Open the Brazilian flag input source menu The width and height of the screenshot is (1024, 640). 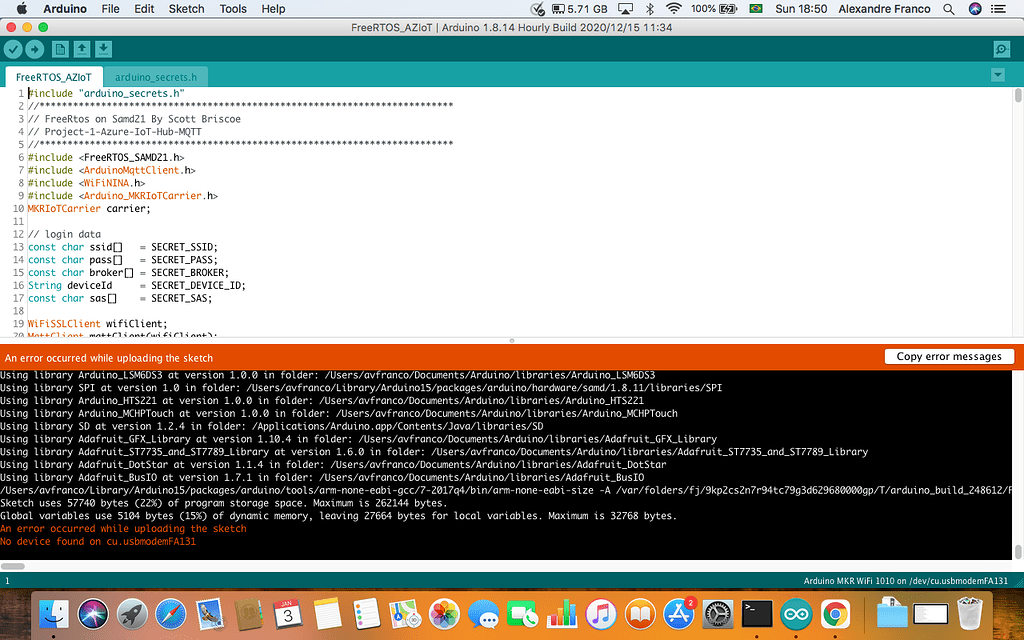pos(756,9)
